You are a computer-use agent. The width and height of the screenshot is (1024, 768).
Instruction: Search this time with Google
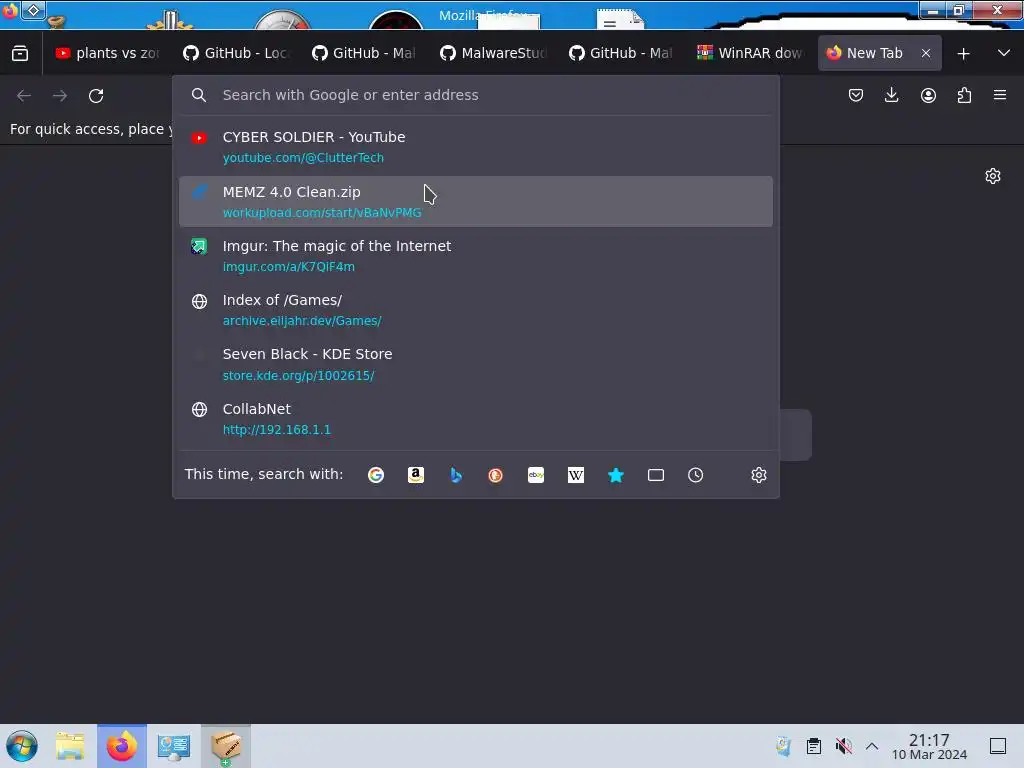(x=376, y=475)
